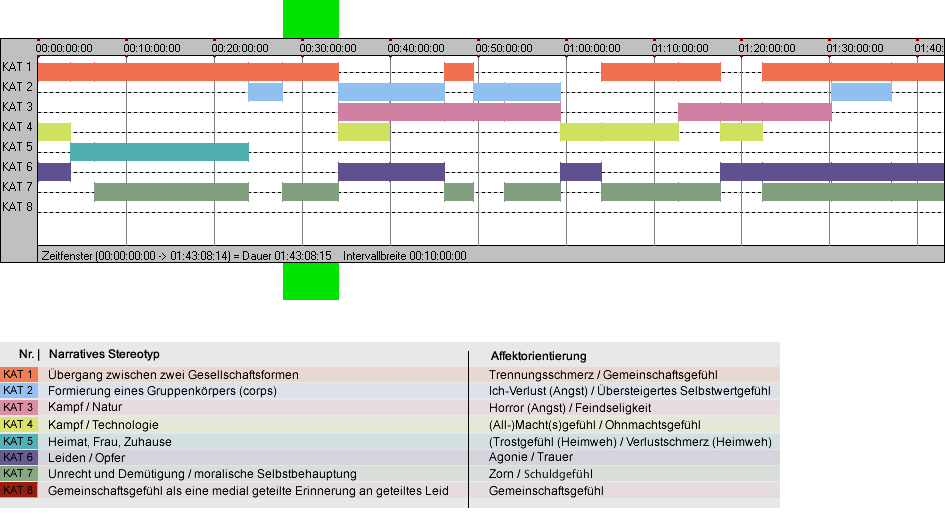
Task: Select the KAT 6 row label in timeline
Action: pyautogui.click(x=17, y=166)
